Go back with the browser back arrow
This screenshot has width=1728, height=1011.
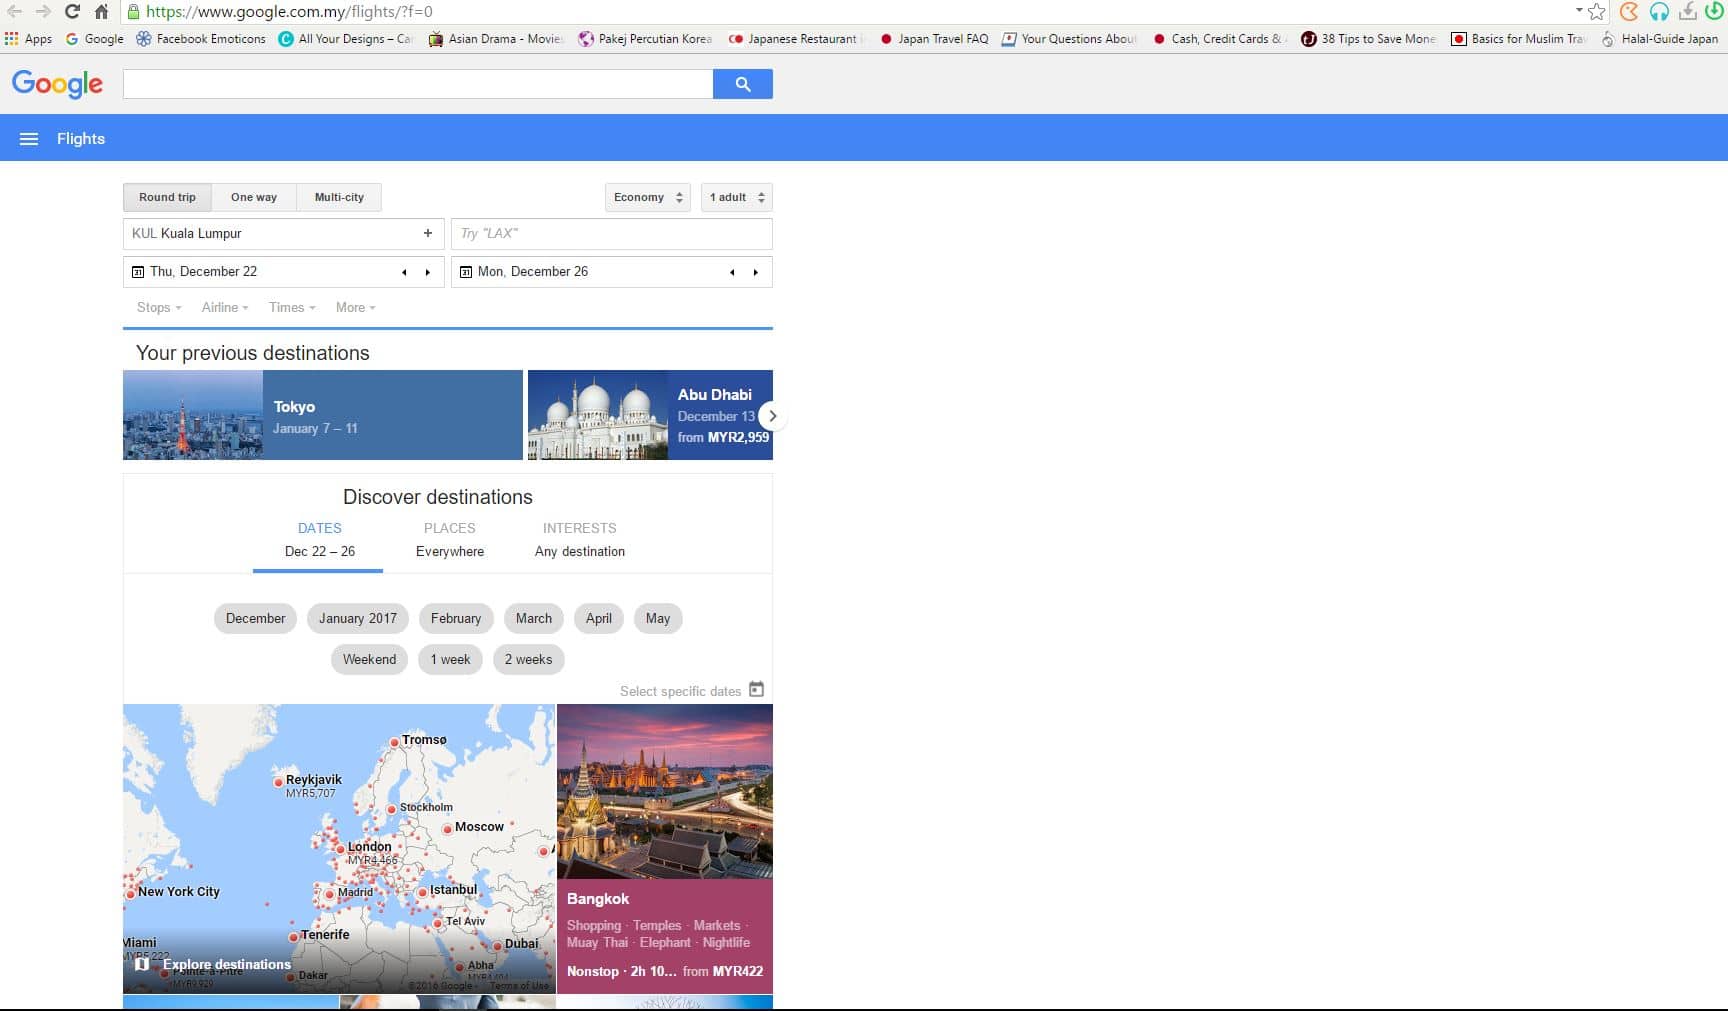[15, 12]
